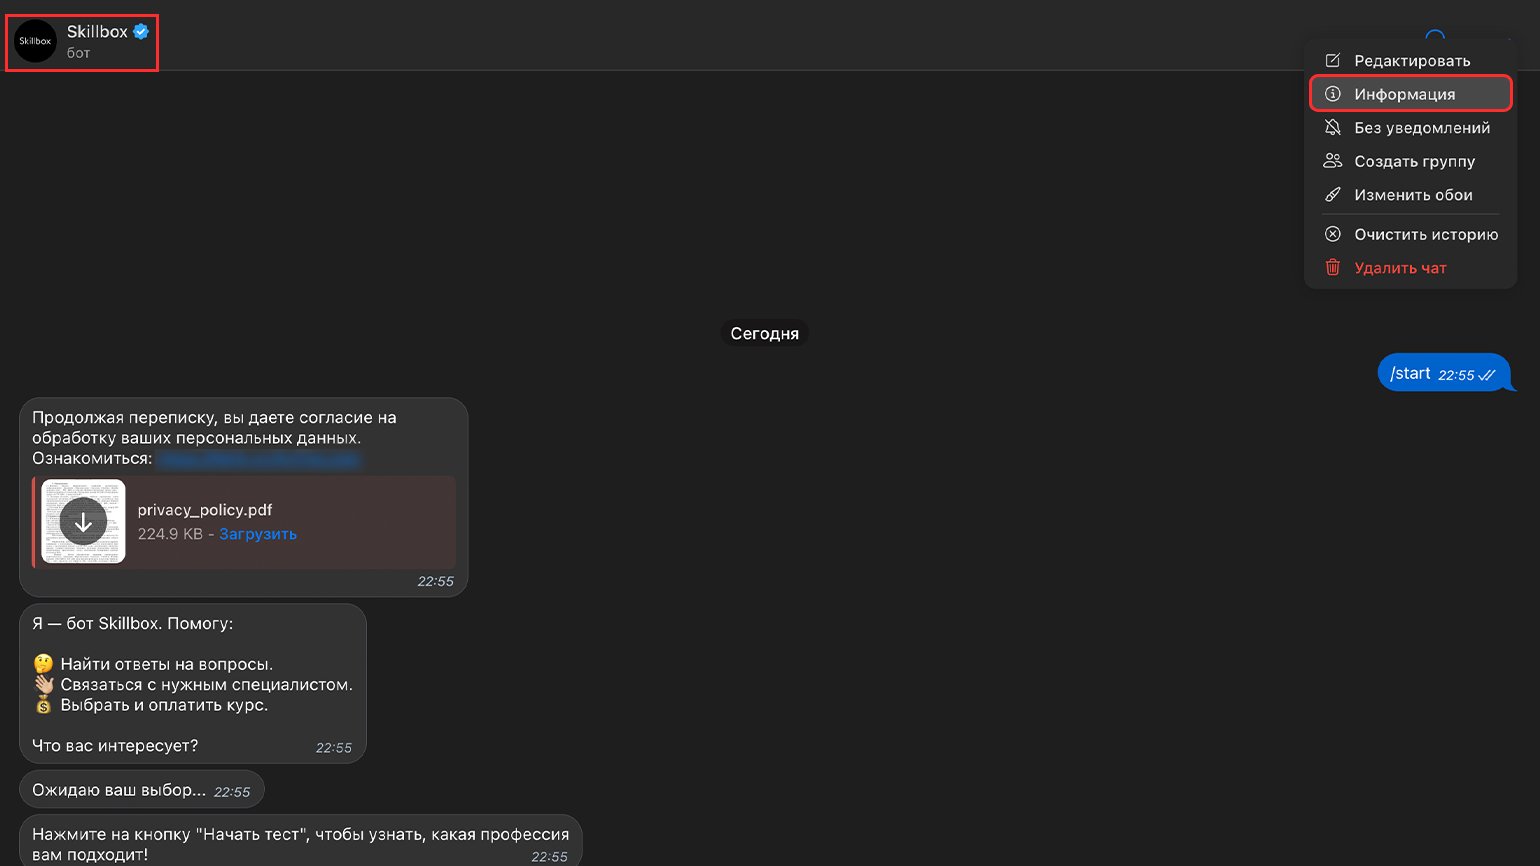Screen dimensions: 1540x866
Task: Click the waving hand emoji
Action: (43, 685)
